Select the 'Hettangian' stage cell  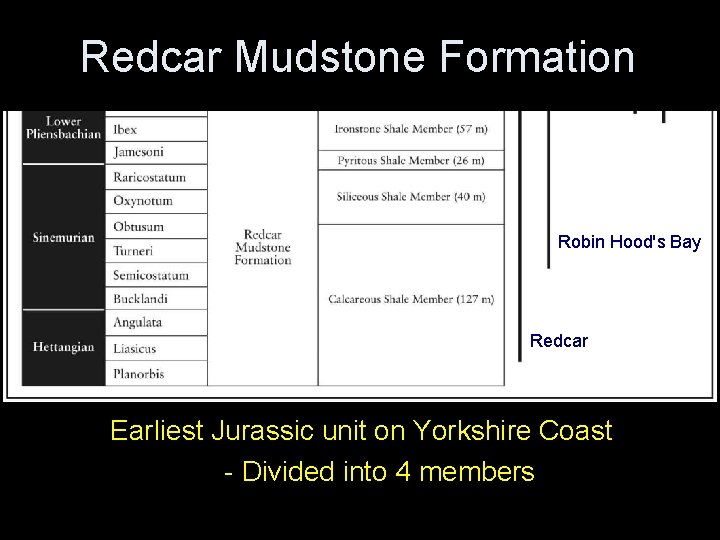63,348
